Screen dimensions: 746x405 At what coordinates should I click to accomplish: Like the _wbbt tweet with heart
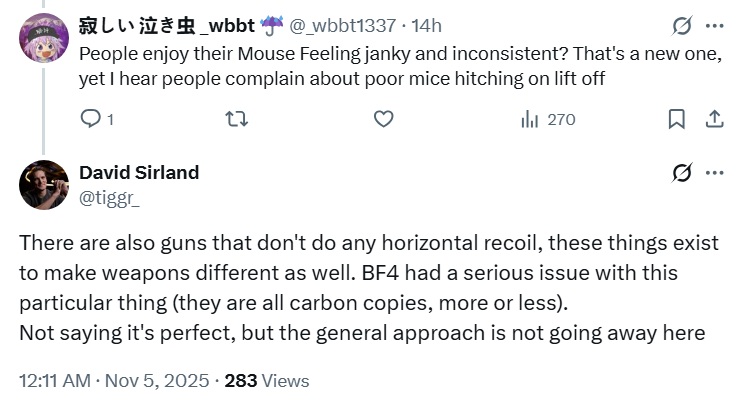click(383, 119)
